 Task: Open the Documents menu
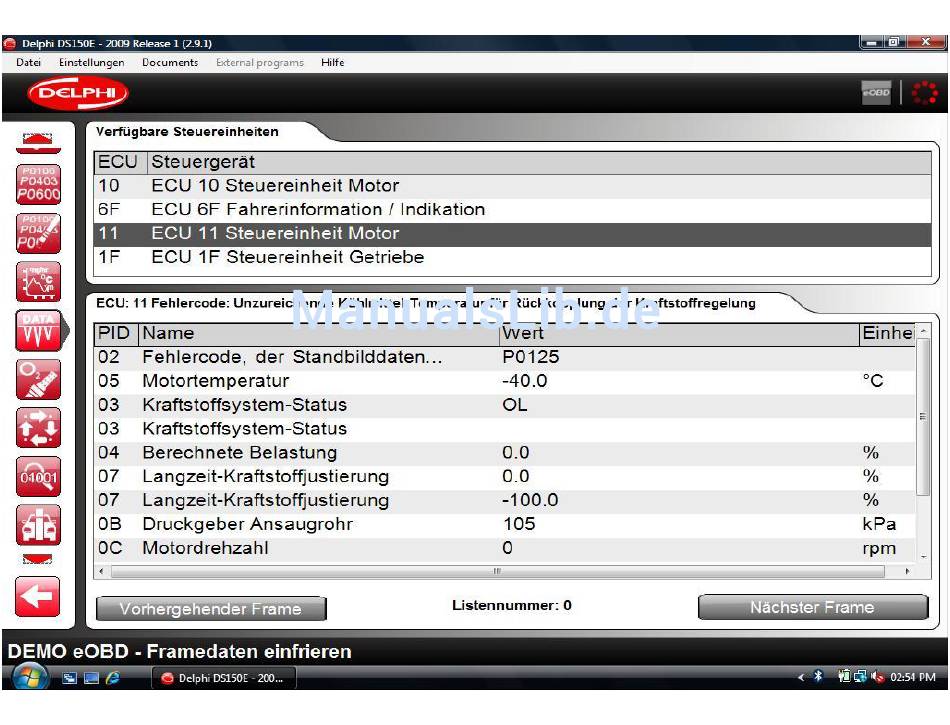tap(170, 62)
